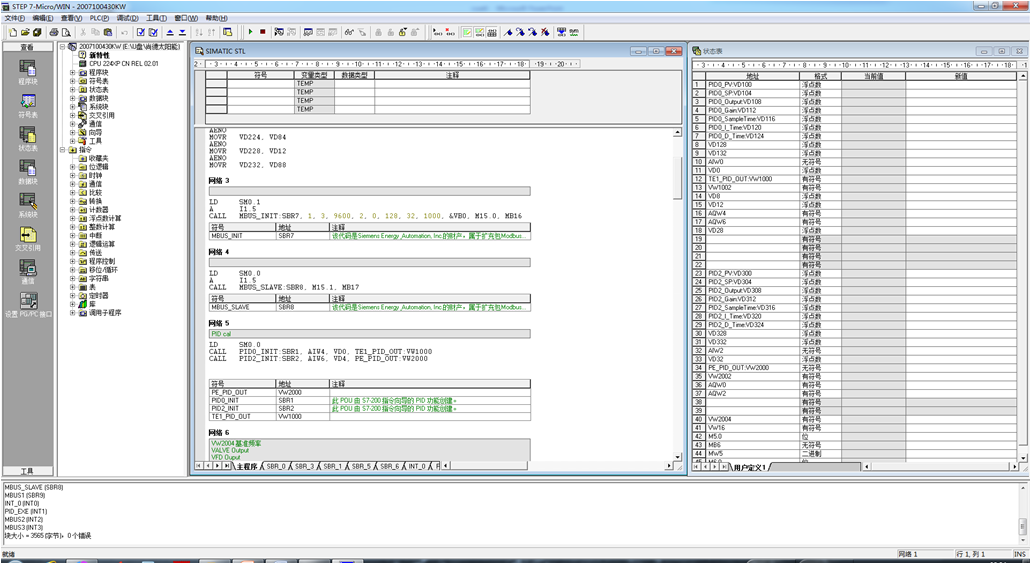The width and height of the screenshot is (1031, 564).
Task: Expand the 定时器 instruction folder
Action: pos(73,296)
